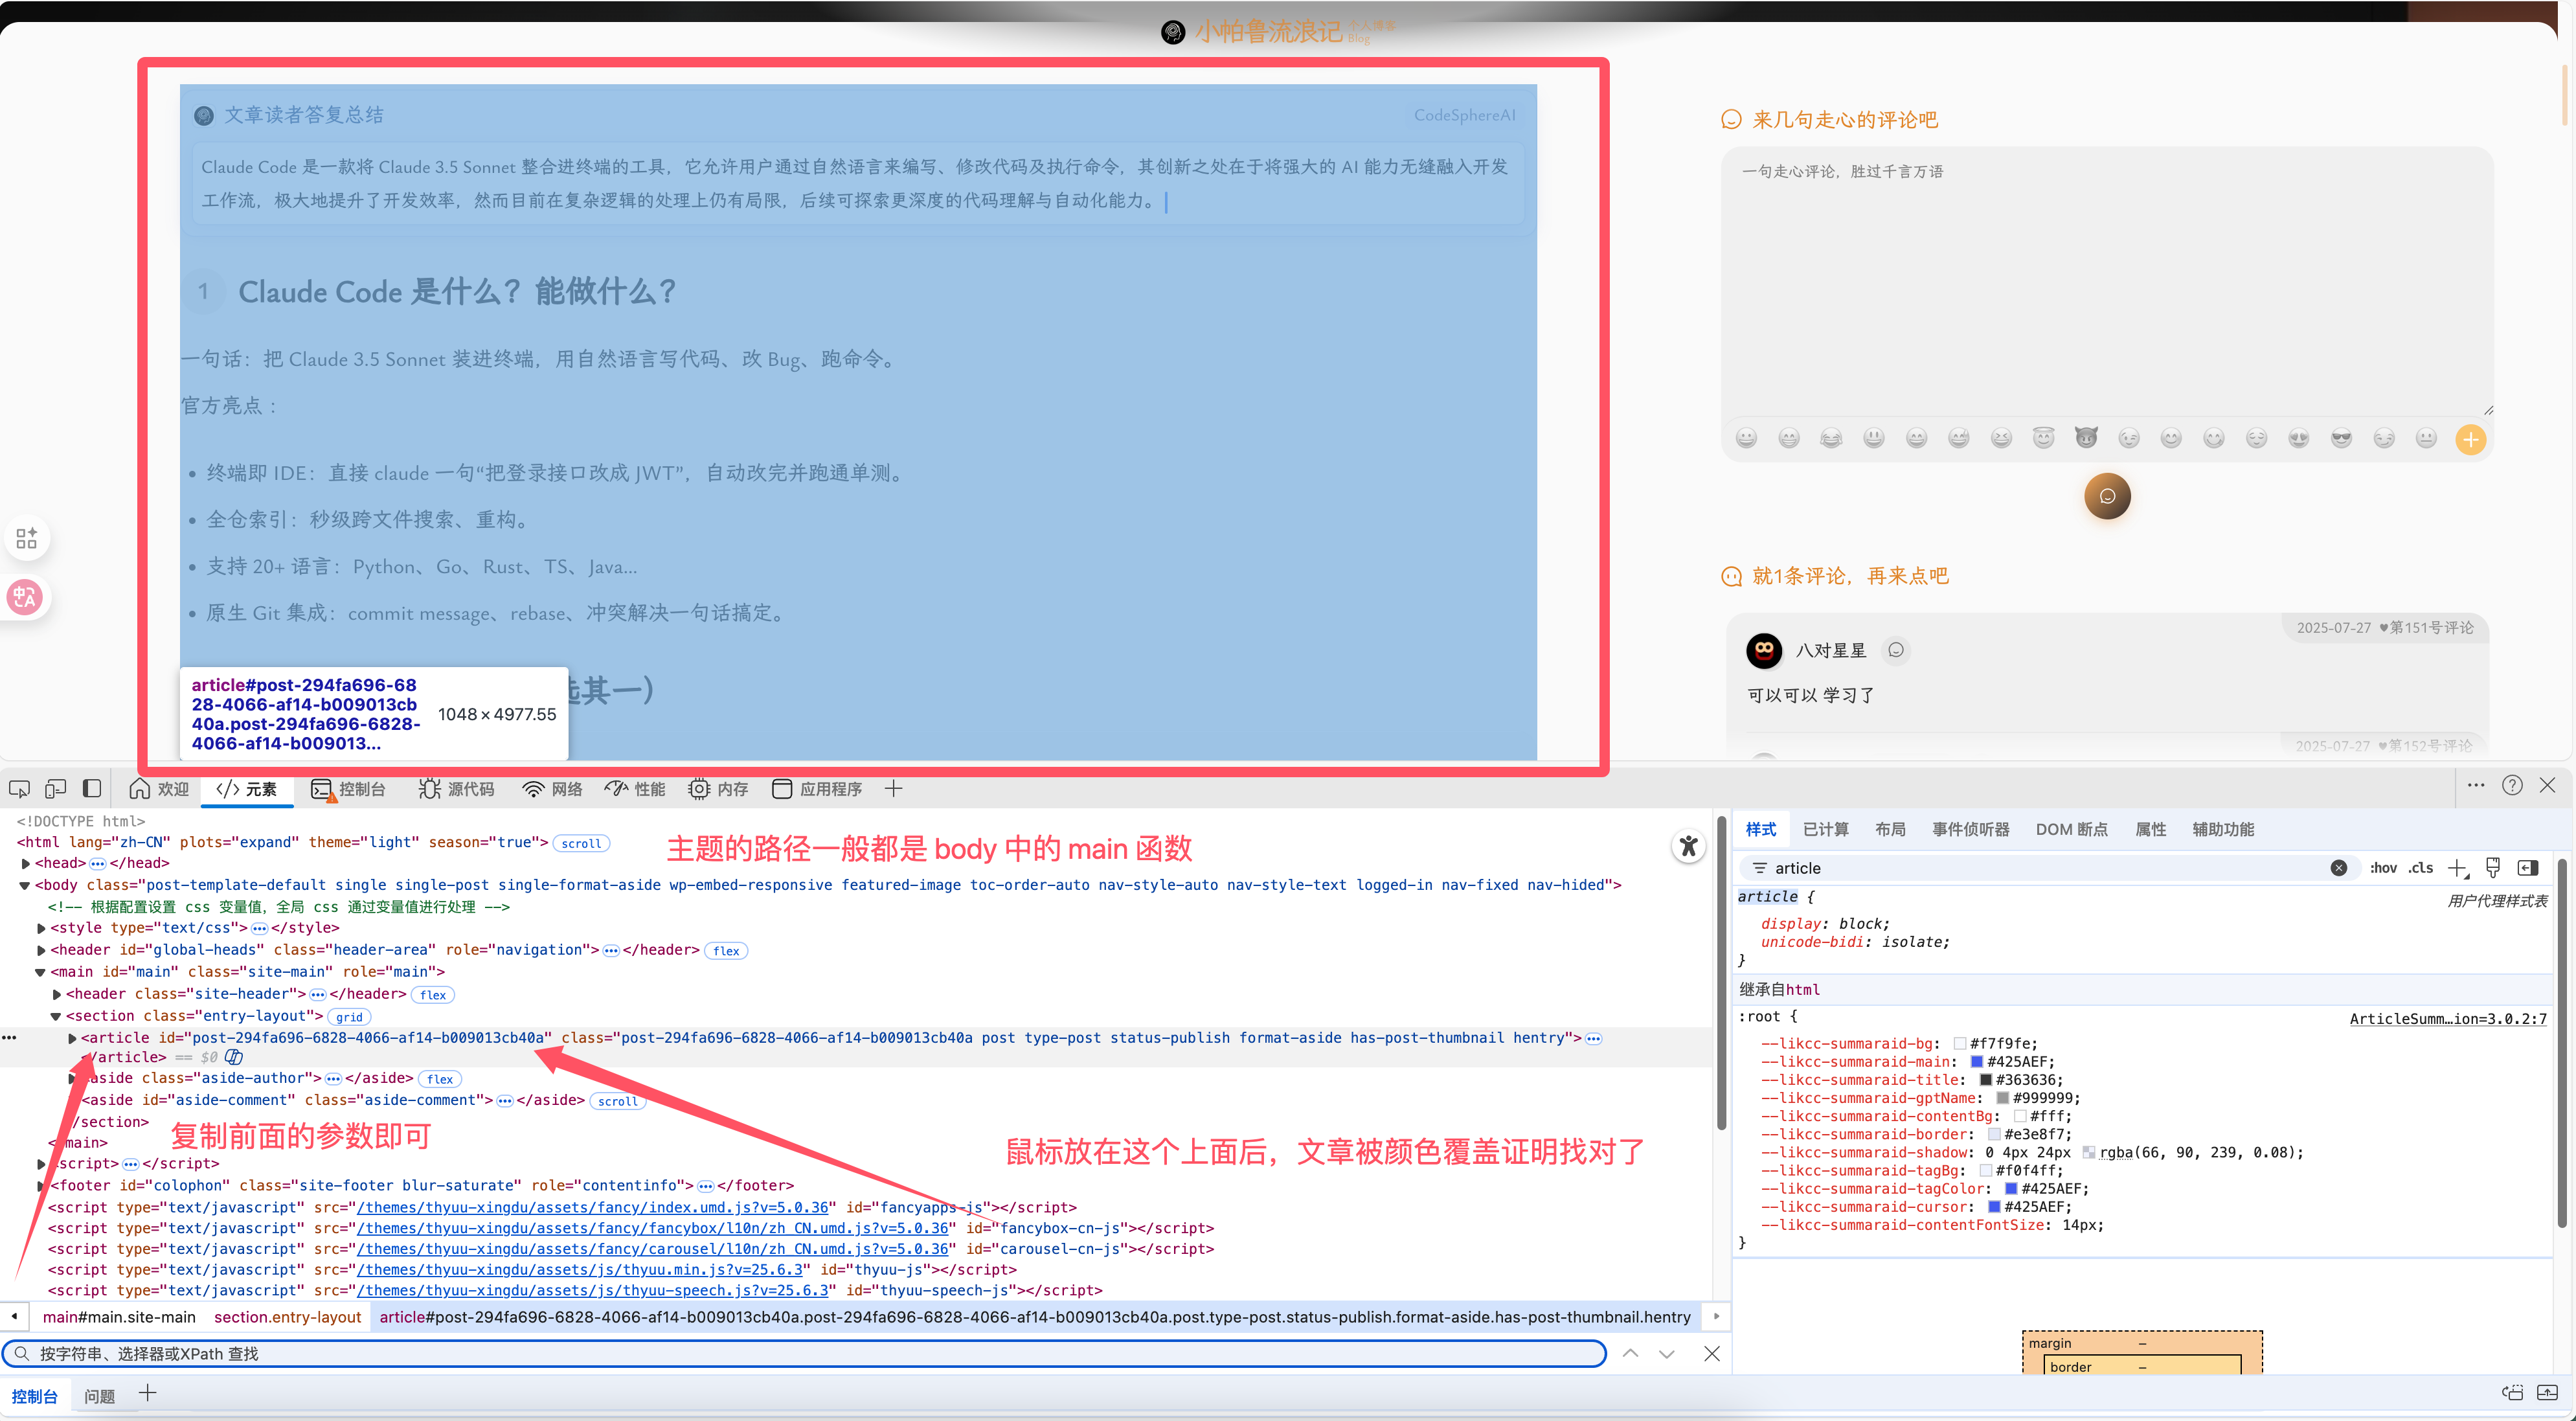Image resolution: width=2576 pixels, height=1421 pixels.
Task: Open DevTools customize three-dot menu
Action: click(x=2476, y=786)
